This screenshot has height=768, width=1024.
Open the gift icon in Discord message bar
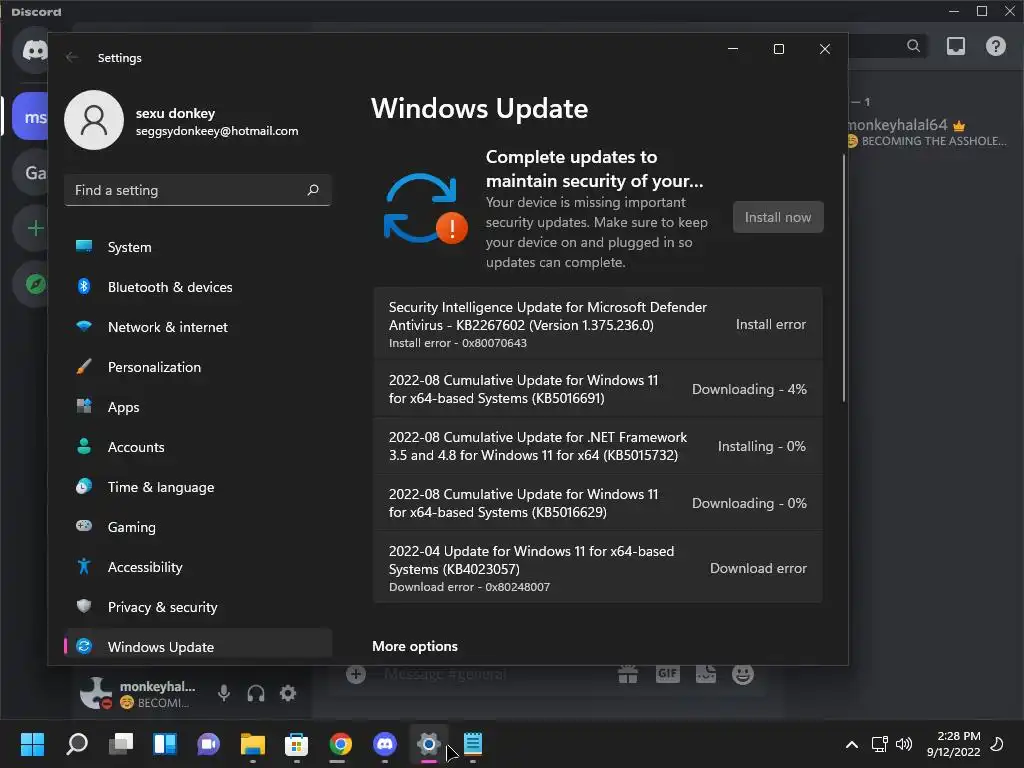(628, 674)
